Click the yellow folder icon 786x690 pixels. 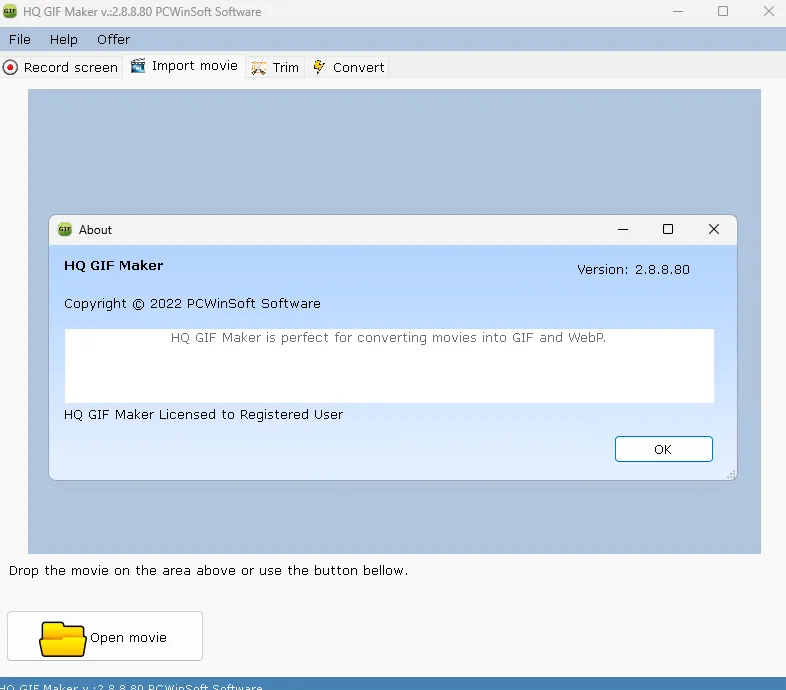(x=63, y=638)
